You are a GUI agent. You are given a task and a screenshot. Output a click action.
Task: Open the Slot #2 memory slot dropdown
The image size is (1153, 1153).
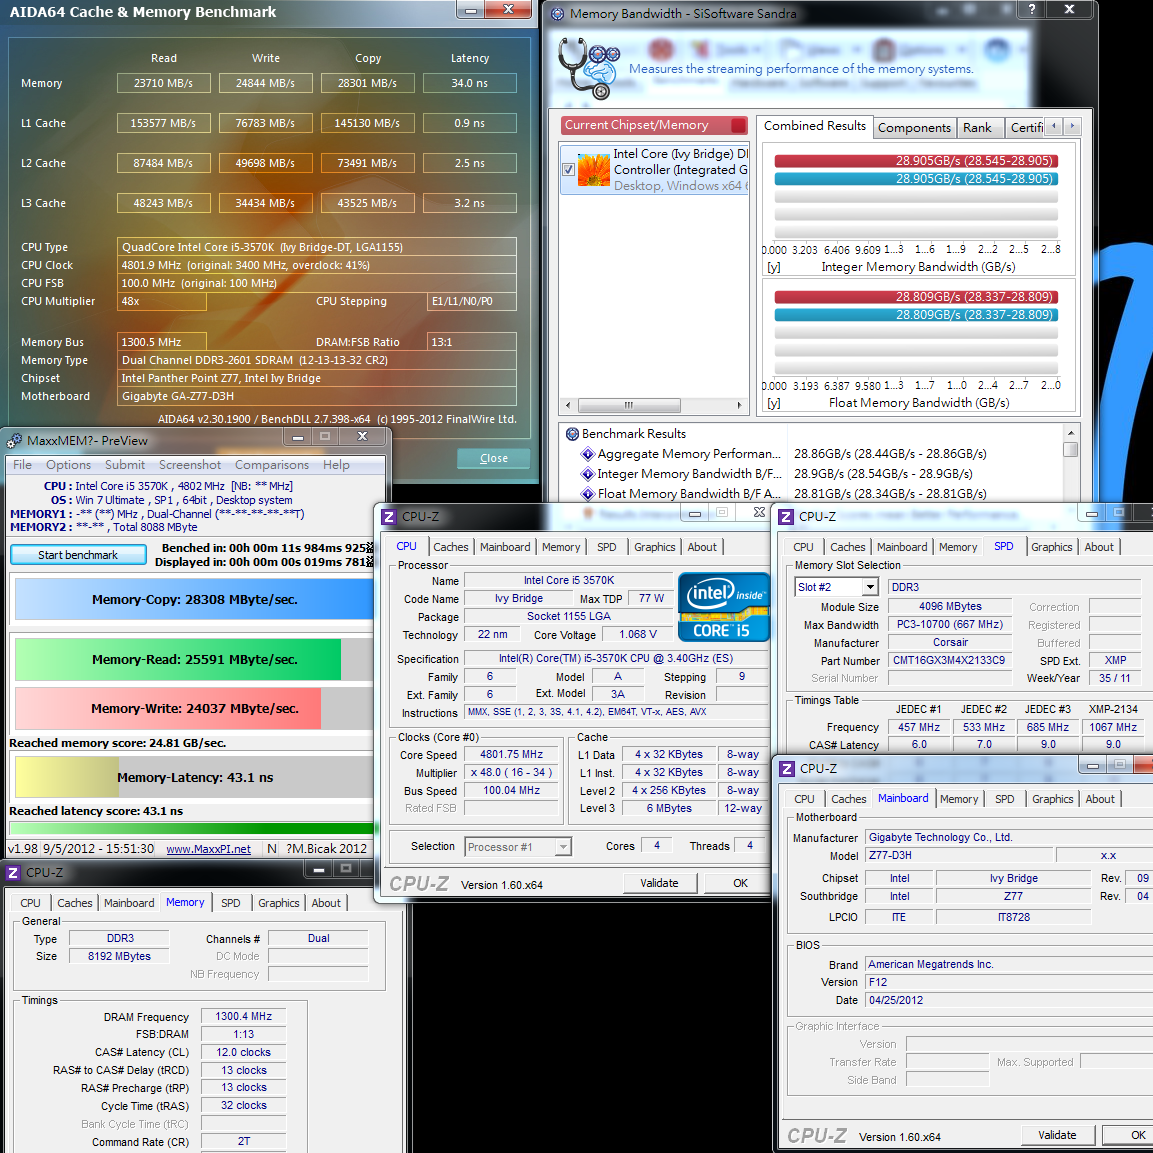tap(871, 587)
